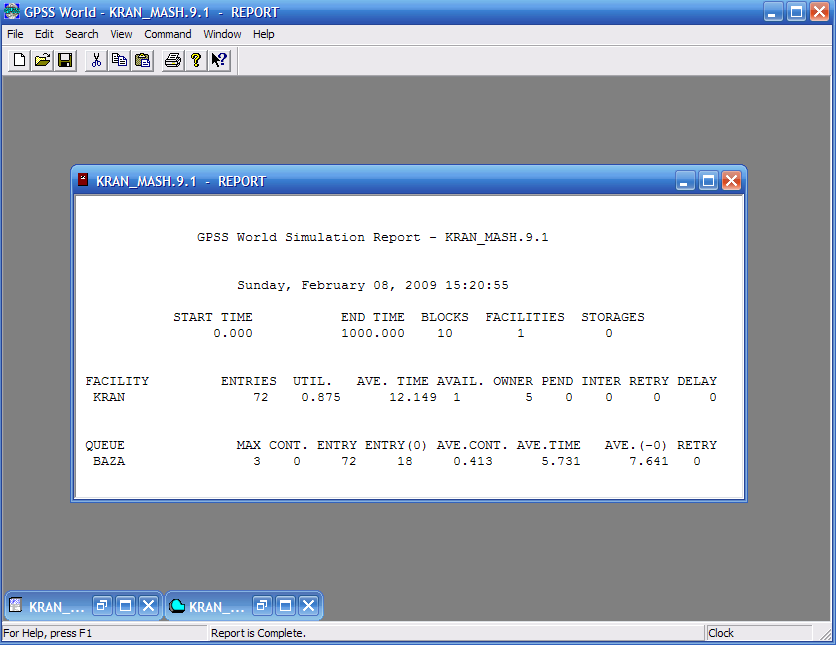Click the END TIME value 1000.000
This screenshot has height=645, width=836.
click(373, 333)
